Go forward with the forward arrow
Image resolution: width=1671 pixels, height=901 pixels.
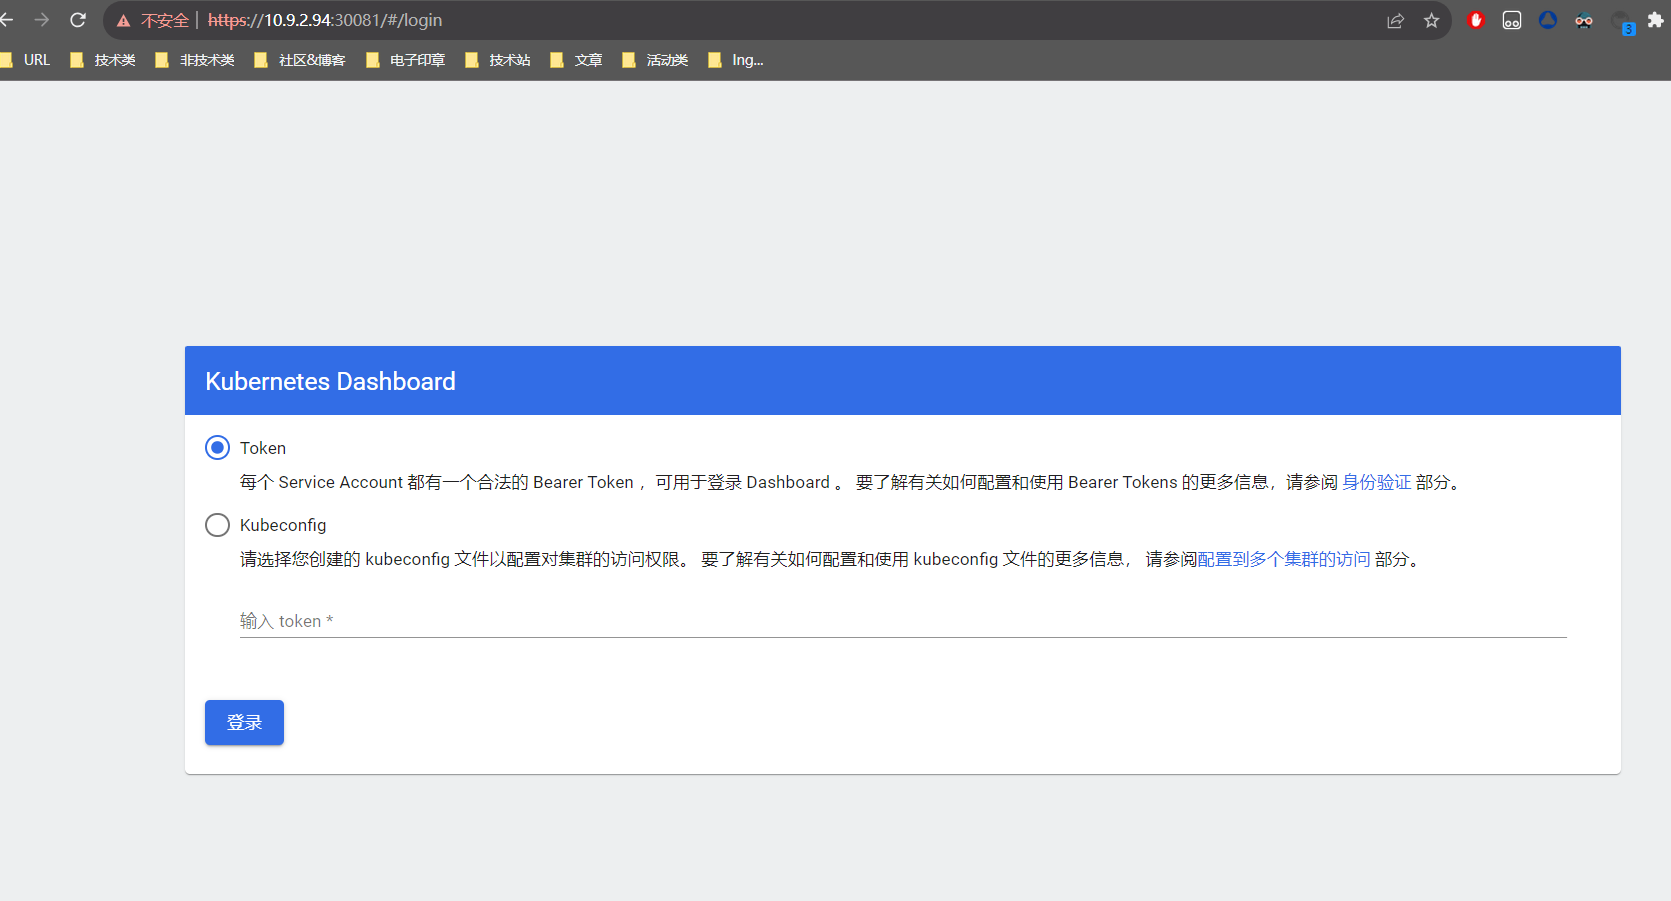click(x=42, y=20)
